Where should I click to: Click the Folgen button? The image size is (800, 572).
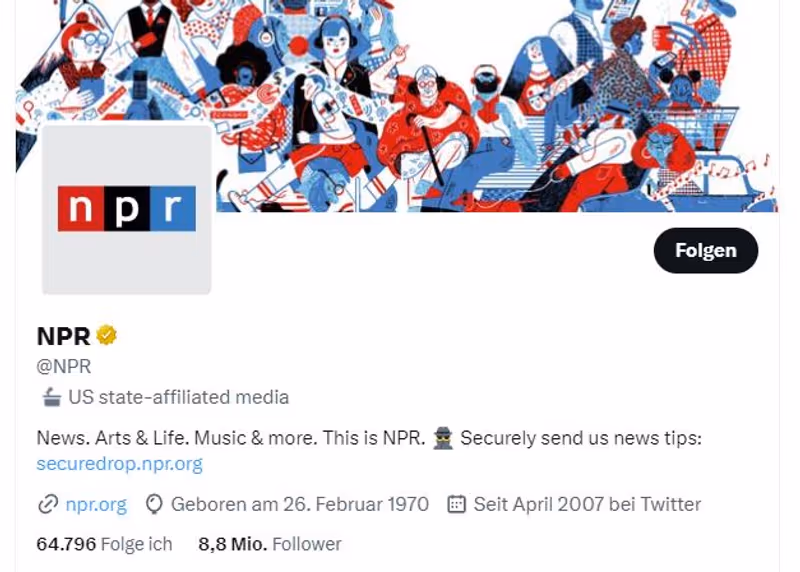[705, 251]
